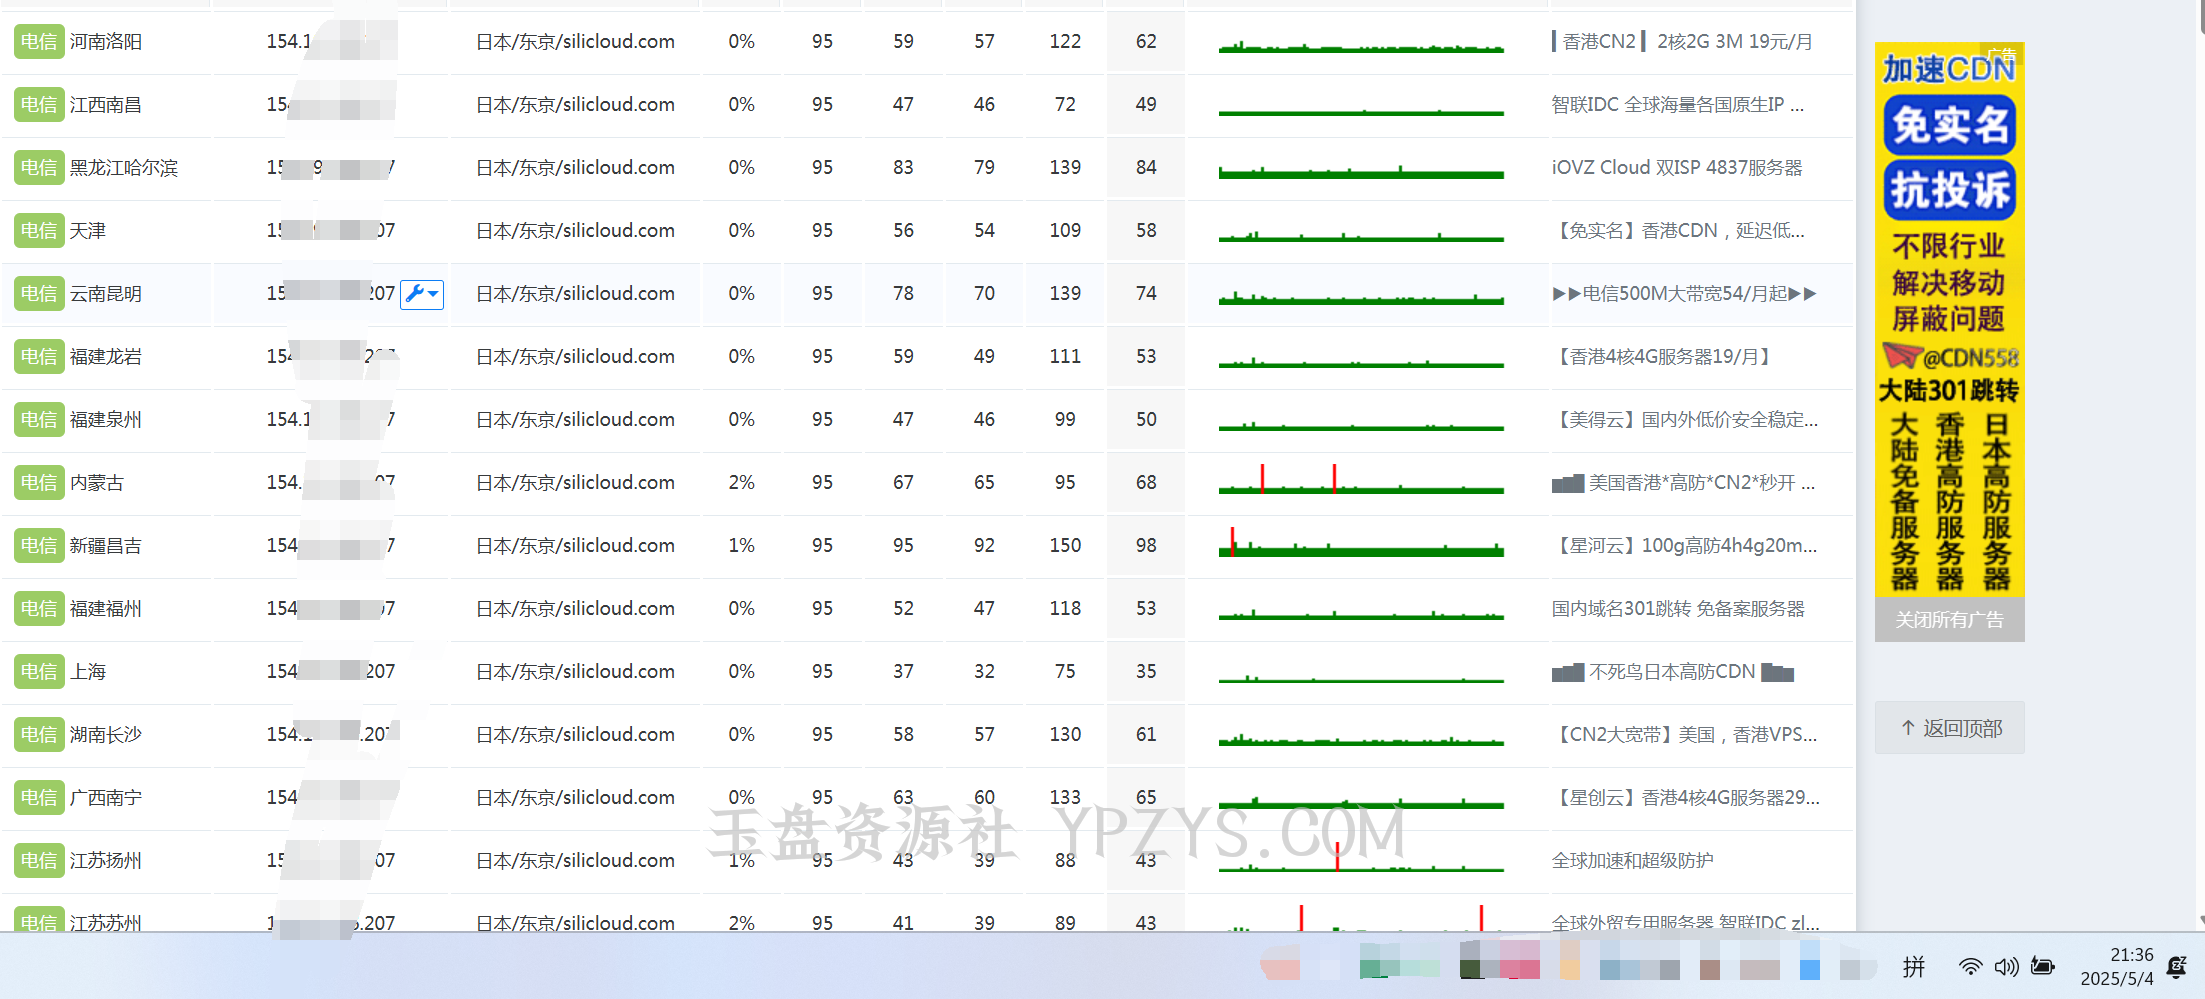Viewport: 2205px width, 999px height.
Task: Click the latency graph in 内蒙古 row
Action: point(1361,483)
